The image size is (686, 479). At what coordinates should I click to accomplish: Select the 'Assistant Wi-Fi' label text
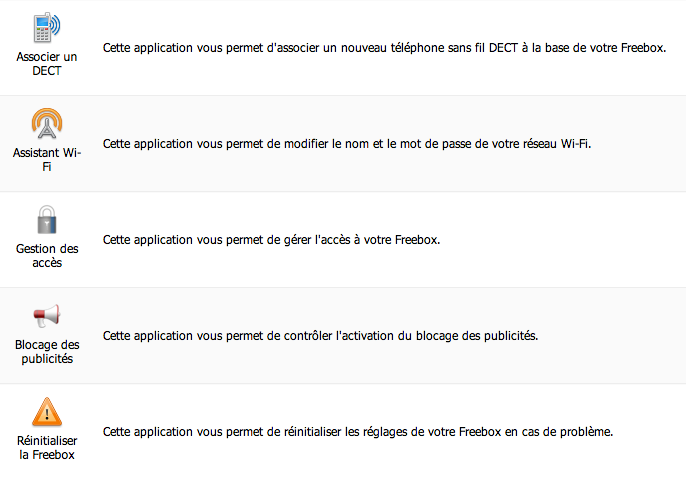point(47,160)
